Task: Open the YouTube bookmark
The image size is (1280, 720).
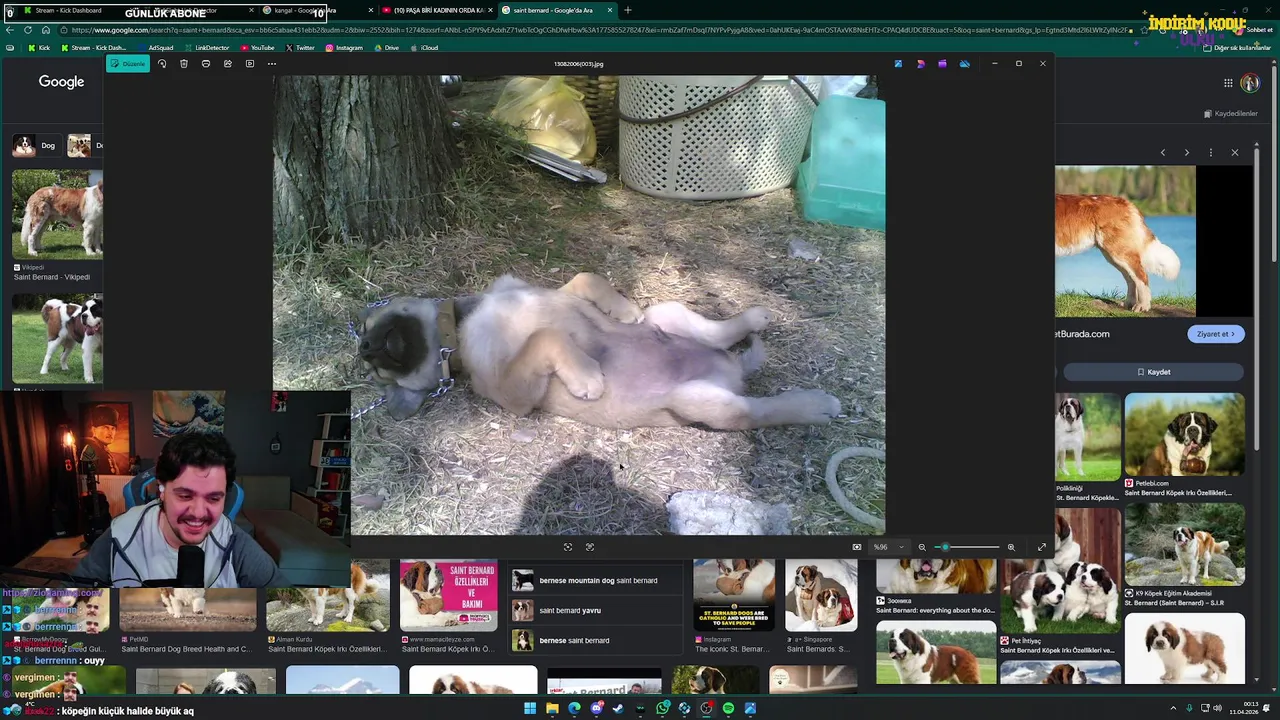Action: coord(257,48)
